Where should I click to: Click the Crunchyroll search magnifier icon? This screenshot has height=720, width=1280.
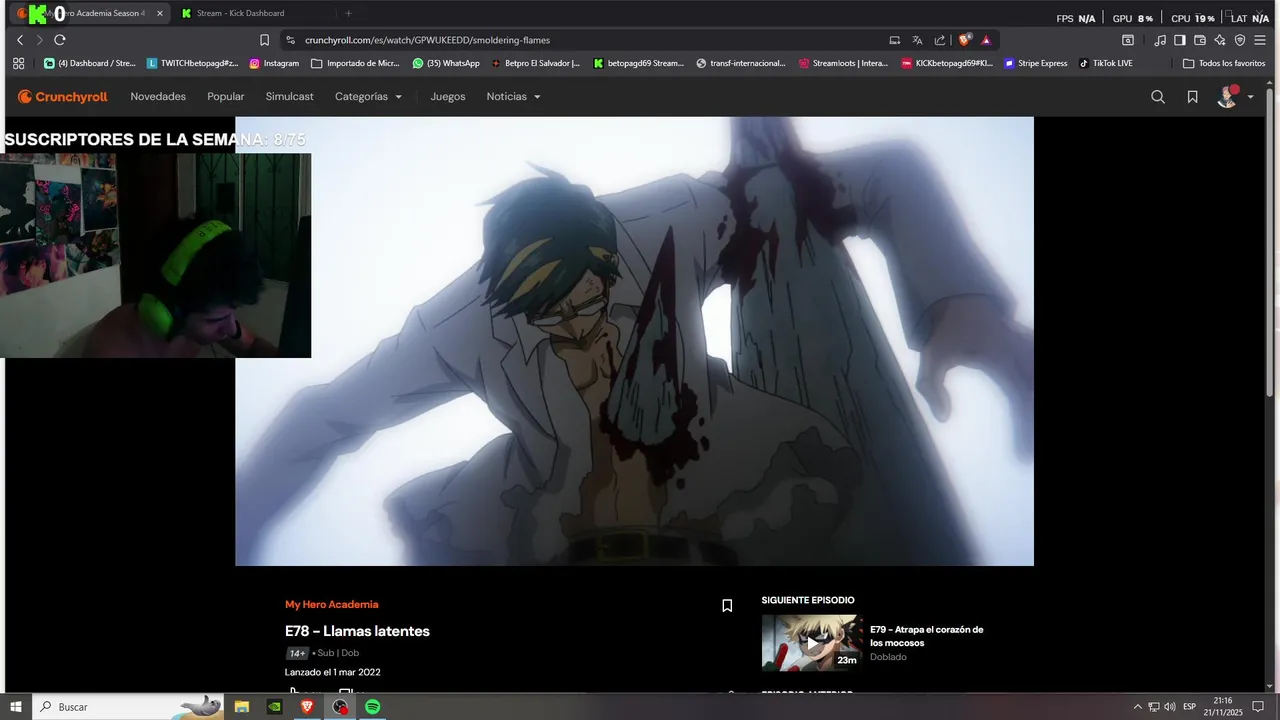(x=1158, y=97)
